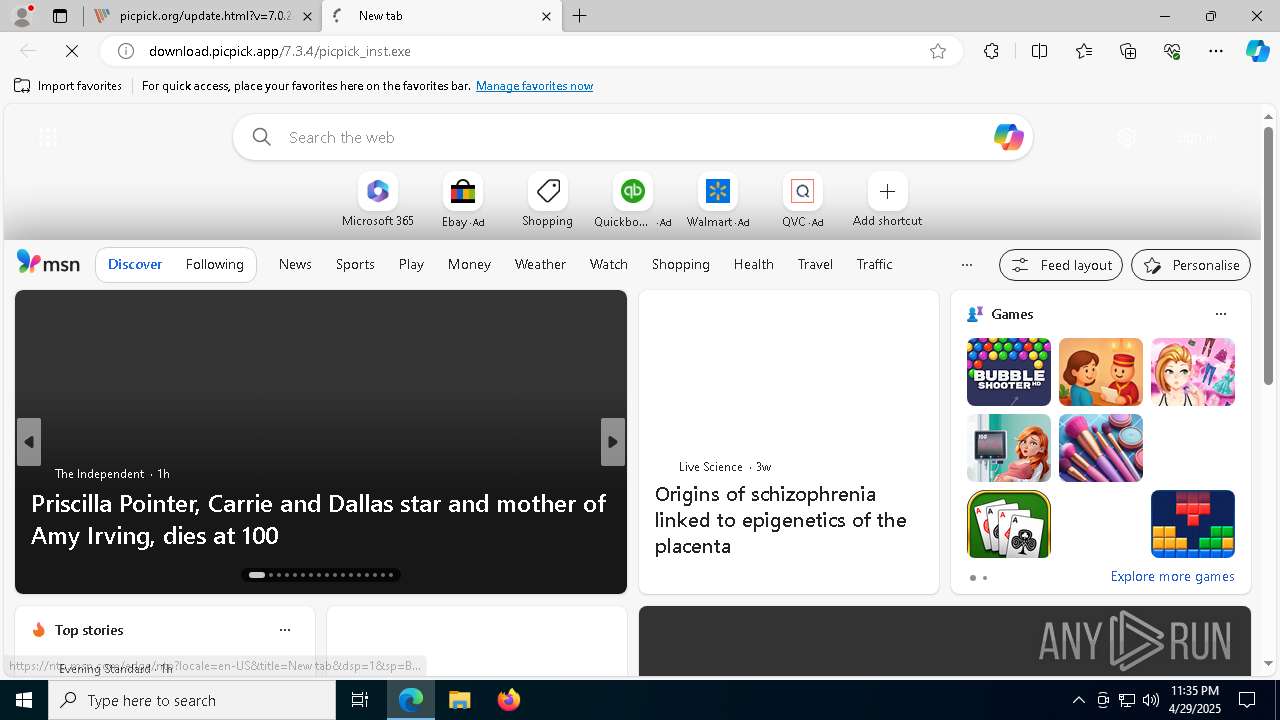Click Copilot icon in search box
This screenshot has height=720, width=1280.
(1008, 137)
